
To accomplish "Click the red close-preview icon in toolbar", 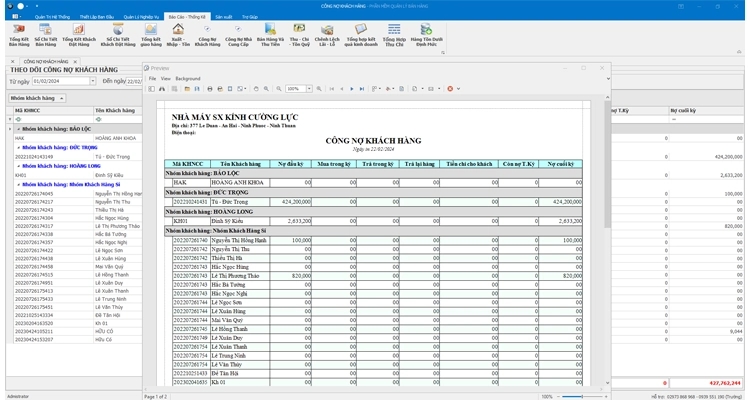I will (x=451, y=89).
